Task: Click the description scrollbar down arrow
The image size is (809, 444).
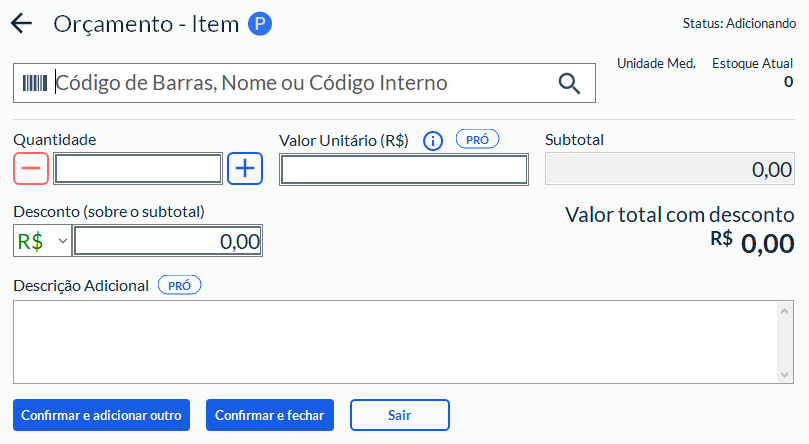Action: click(784, 374)
